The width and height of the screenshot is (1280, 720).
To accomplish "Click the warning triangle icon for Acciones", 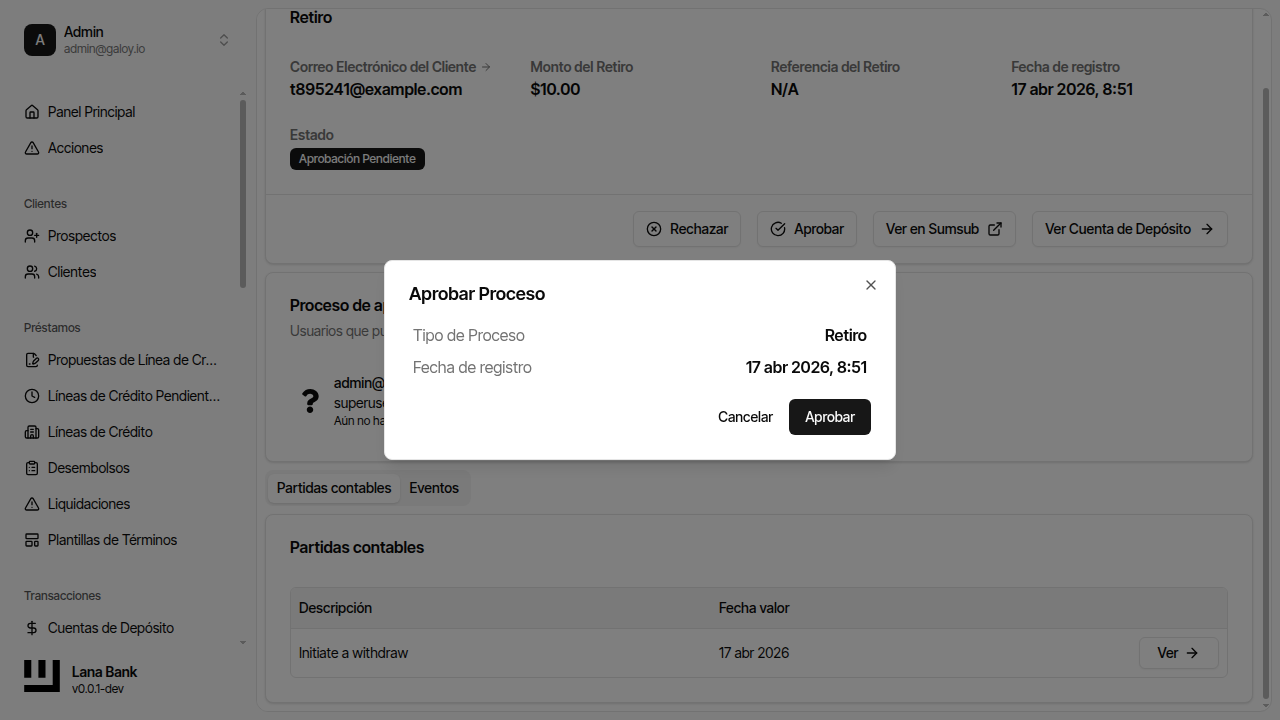I will click(x=32, y=148).
